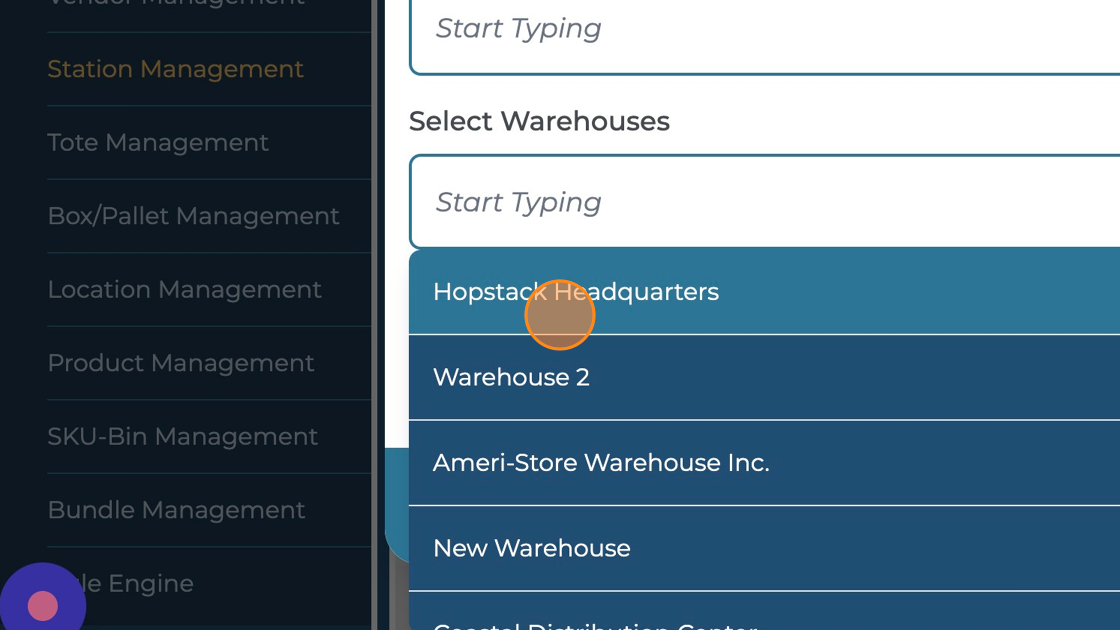The height and width of the screenshot is (630, 1120).
Task: Switch to Bundle Management
Action: (176, 510)
